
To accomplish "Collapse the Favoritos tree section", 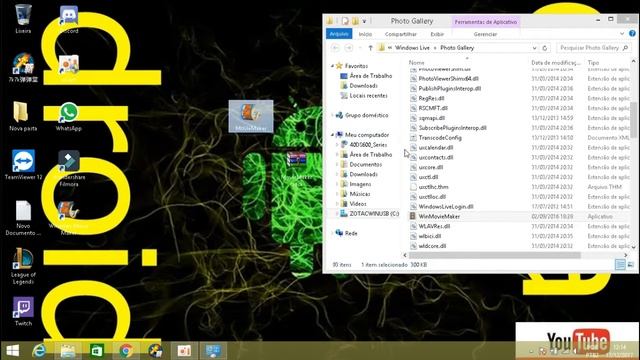I will [333, 66].
